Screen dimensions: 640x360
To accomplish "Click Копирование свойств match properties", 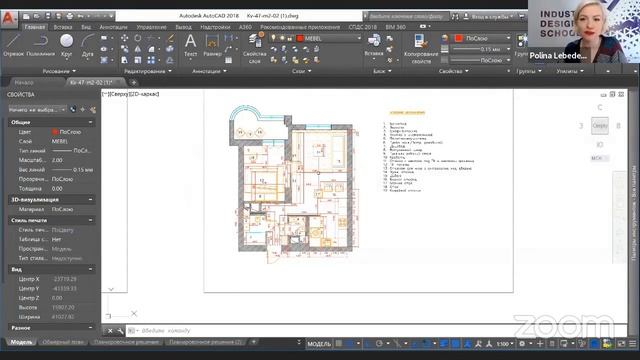I will [421, 48].
